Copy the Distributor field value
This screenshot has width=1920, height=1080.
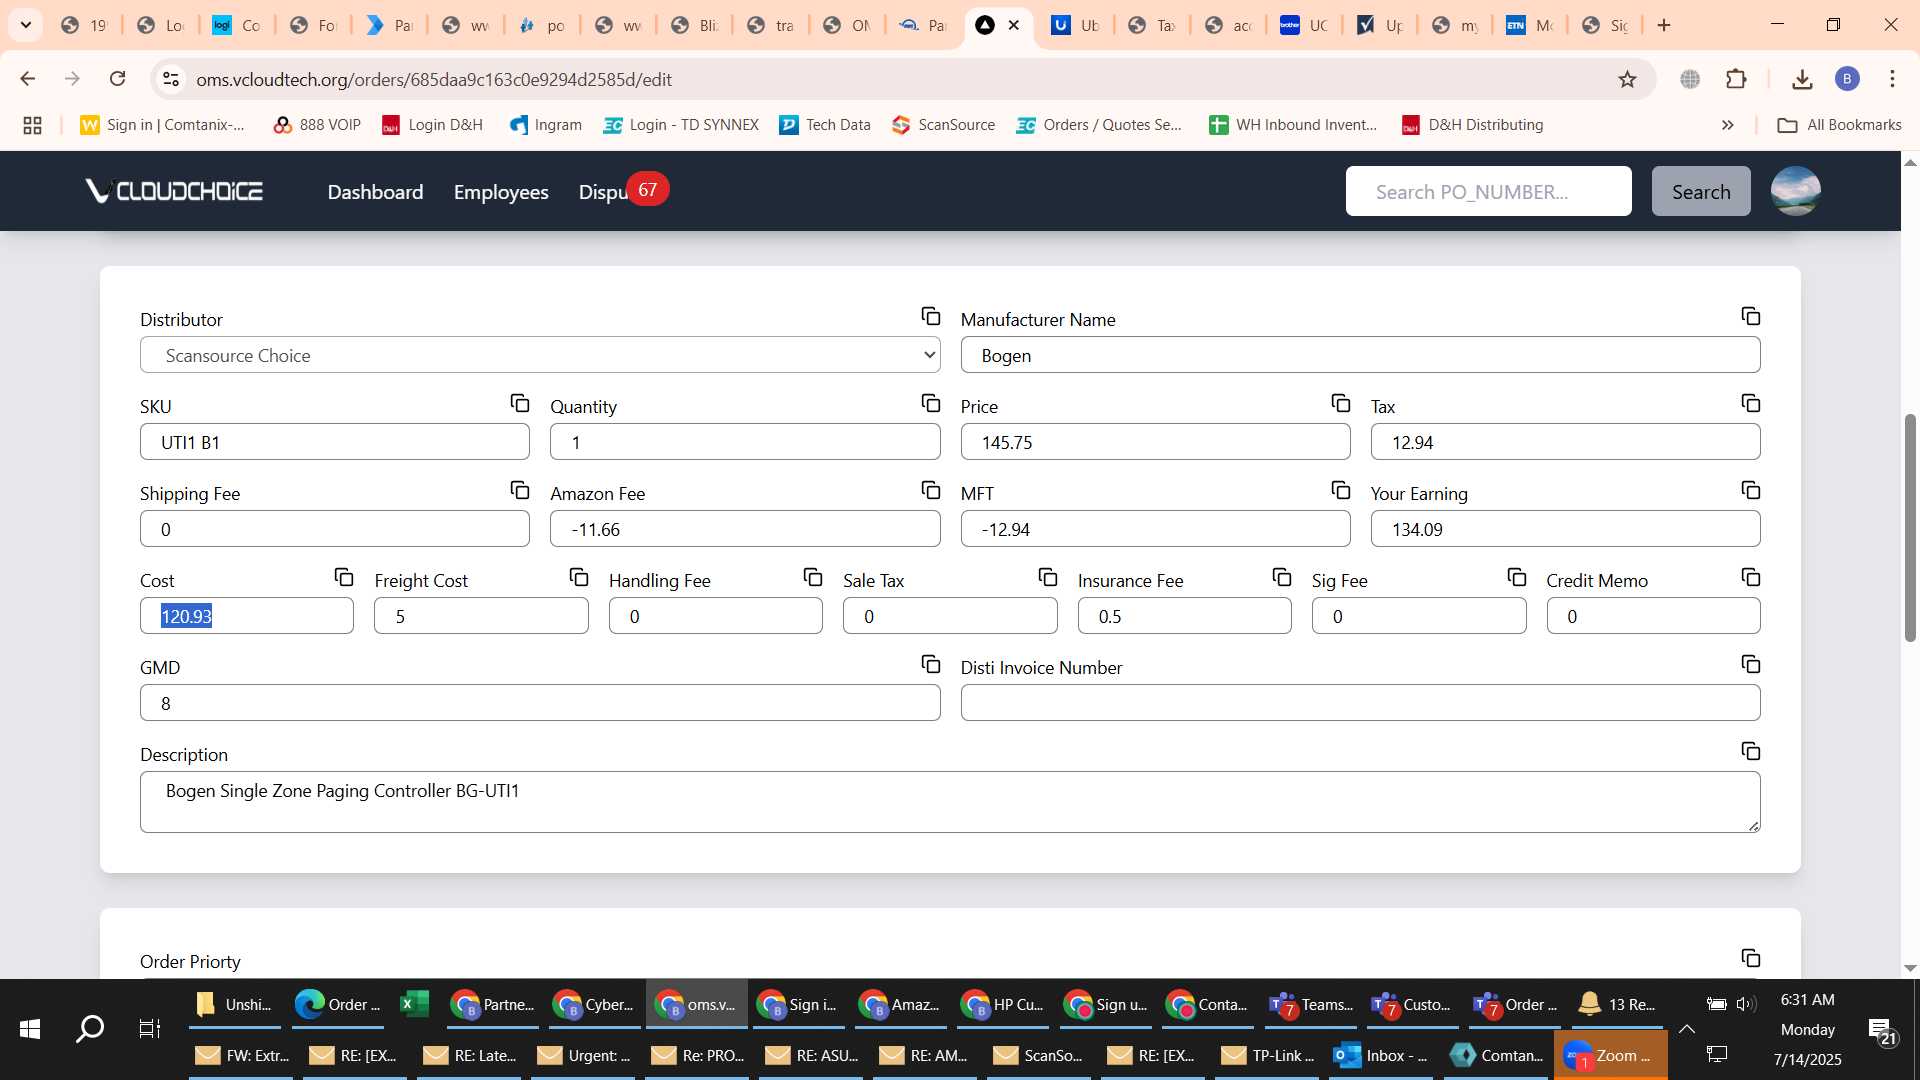pos(931,316)
